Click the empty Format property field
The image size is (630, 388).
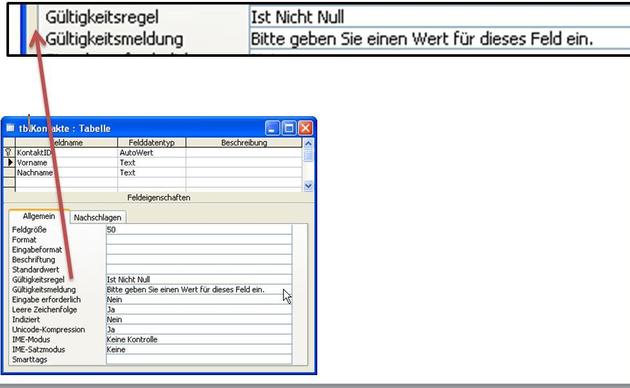(x=199, y=240)
